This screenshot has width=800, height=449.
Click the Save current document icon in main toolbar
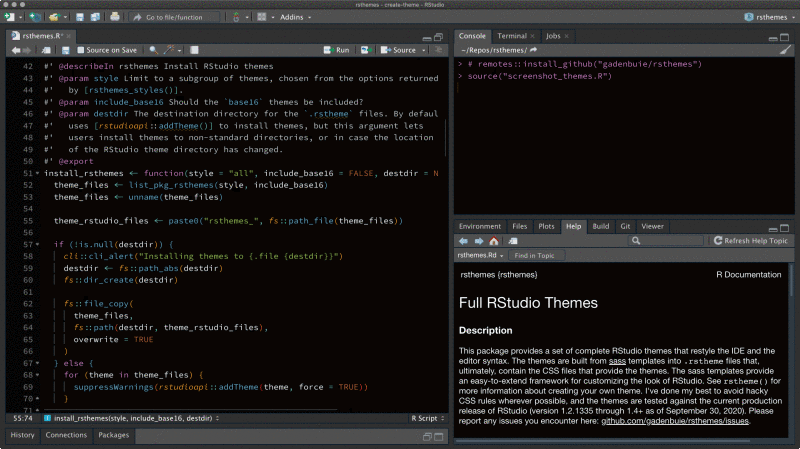click(x=80, y=17)
